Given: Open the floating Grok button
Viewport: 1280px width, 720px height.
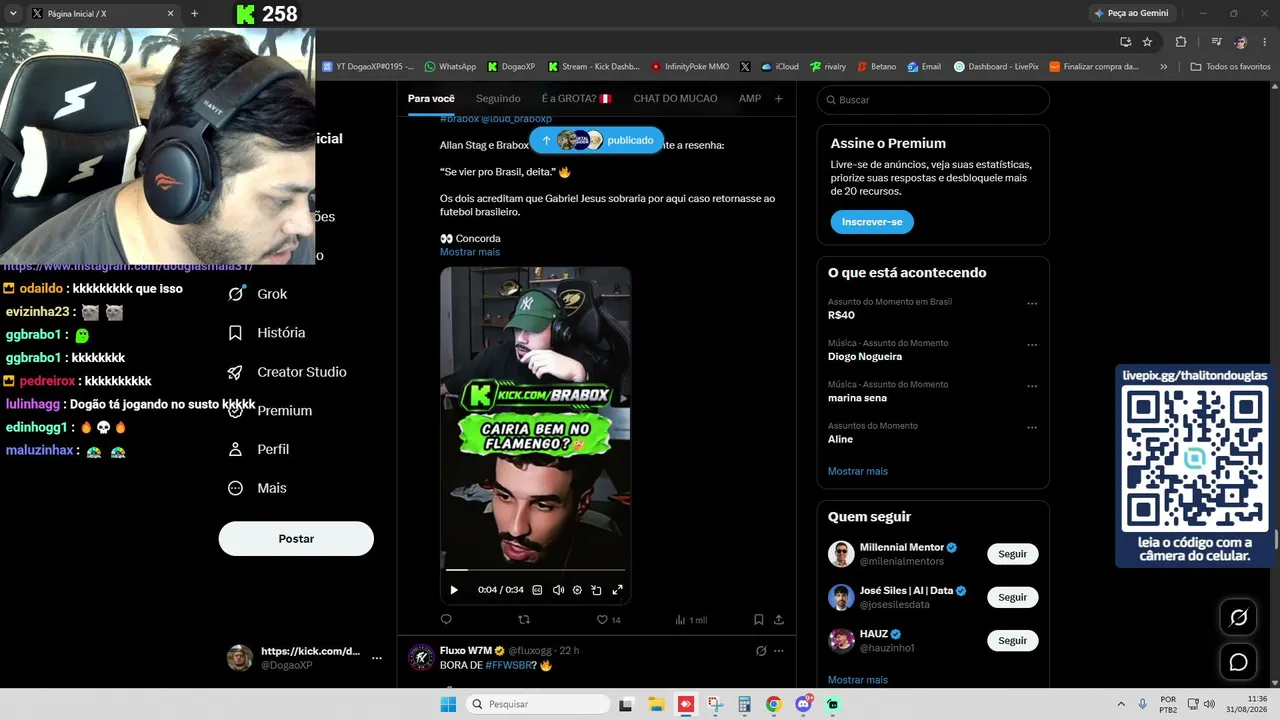Looking at the screenshot, I should click(x=1238, y=618).
